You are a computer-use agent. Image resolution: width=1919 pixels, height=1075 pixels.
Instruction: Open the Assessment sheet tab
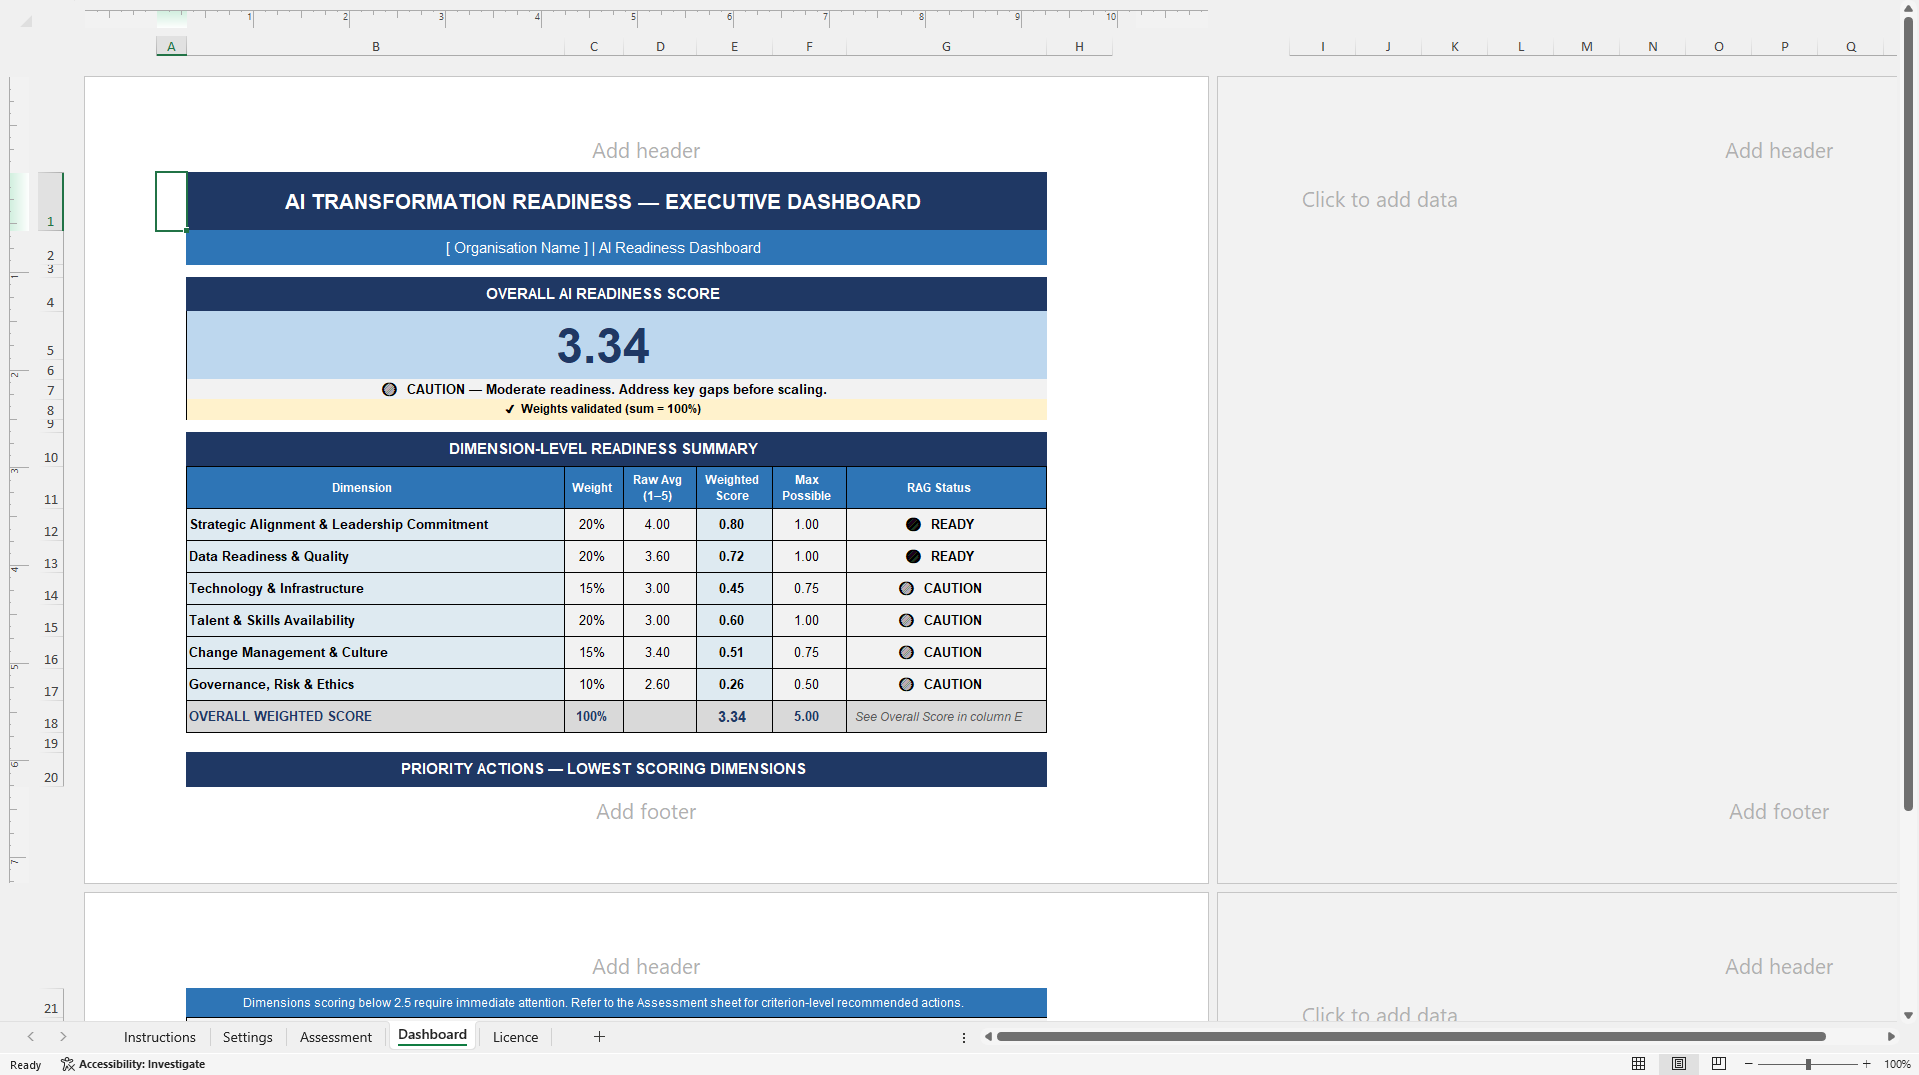pyautogui.click(x=336, y=1037)
